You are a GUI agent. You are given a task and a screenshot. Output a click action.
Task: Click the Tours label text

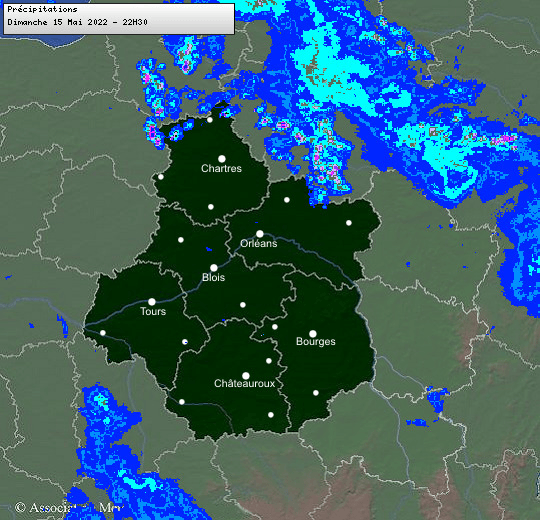pyautogui.click(x=153, y=311)
